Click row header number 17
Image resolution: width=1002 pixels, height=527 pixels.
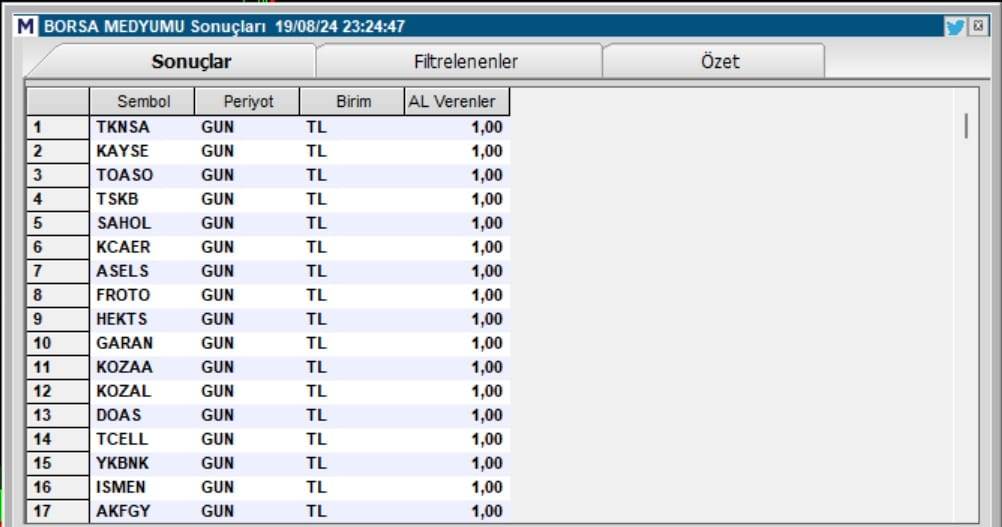[58, 511]
